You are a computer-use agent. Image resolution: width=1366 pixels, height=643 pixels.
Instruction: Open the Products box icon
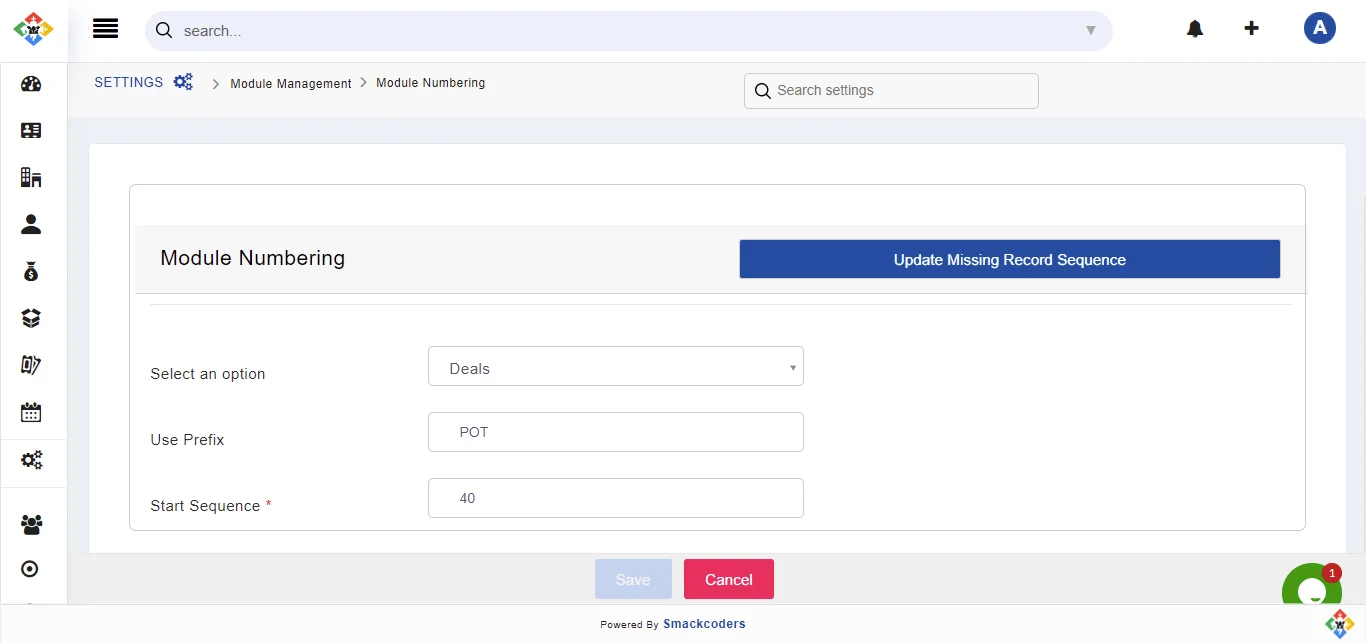coord(31,317)
